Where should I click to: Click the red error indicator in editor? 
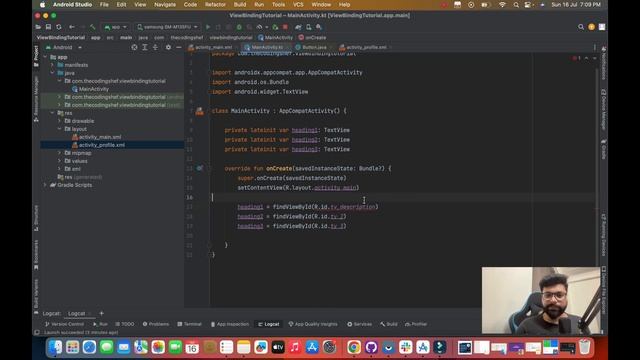coord(576,58)
